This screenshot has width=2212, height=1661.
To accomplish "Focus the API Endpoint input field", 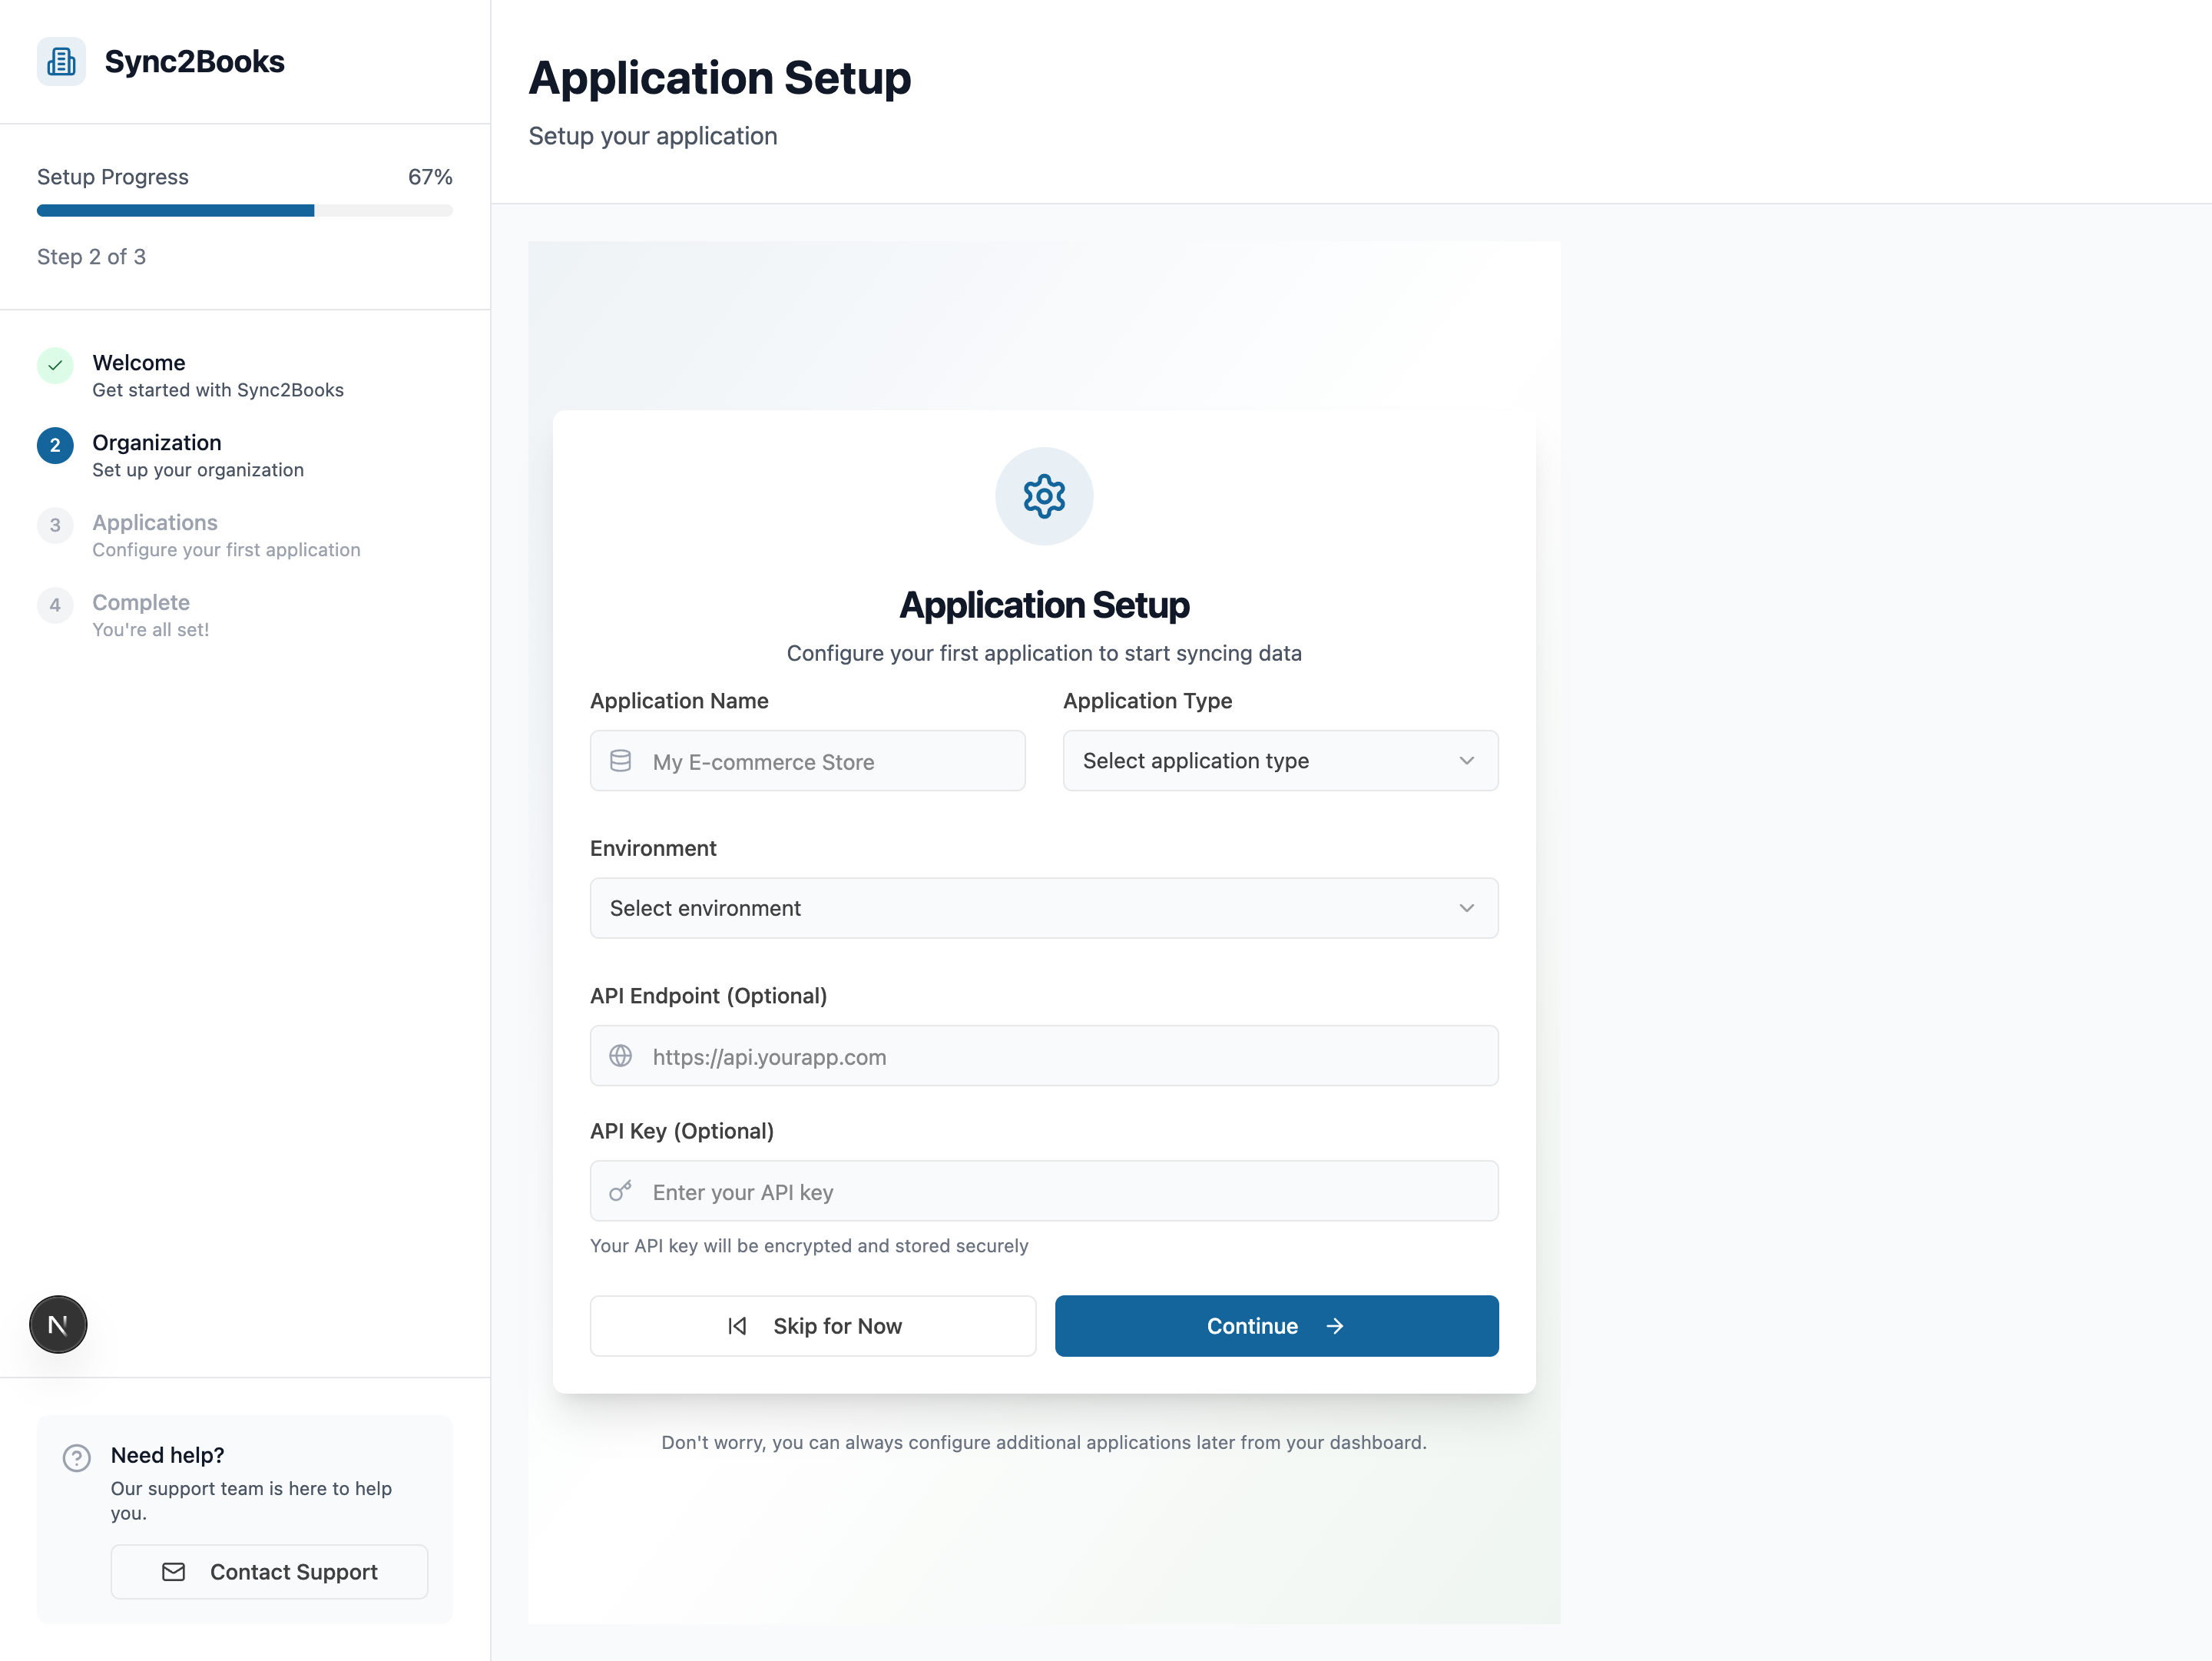I will tap(1044, 1056).
